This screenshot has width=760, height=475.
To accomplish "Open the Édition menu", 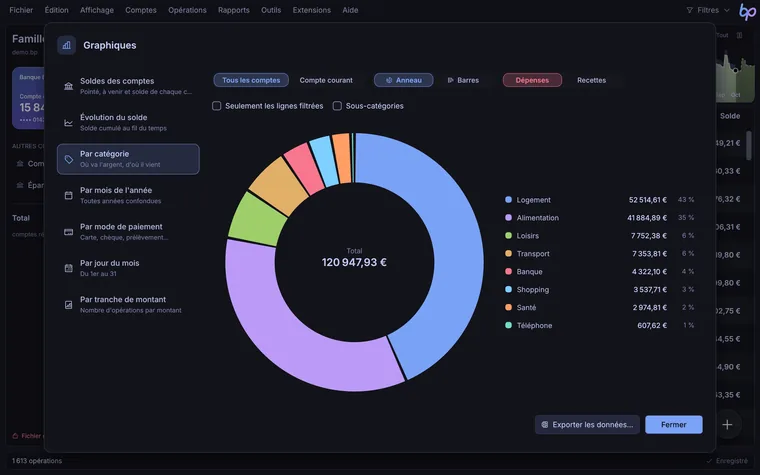I will [57, 10].
